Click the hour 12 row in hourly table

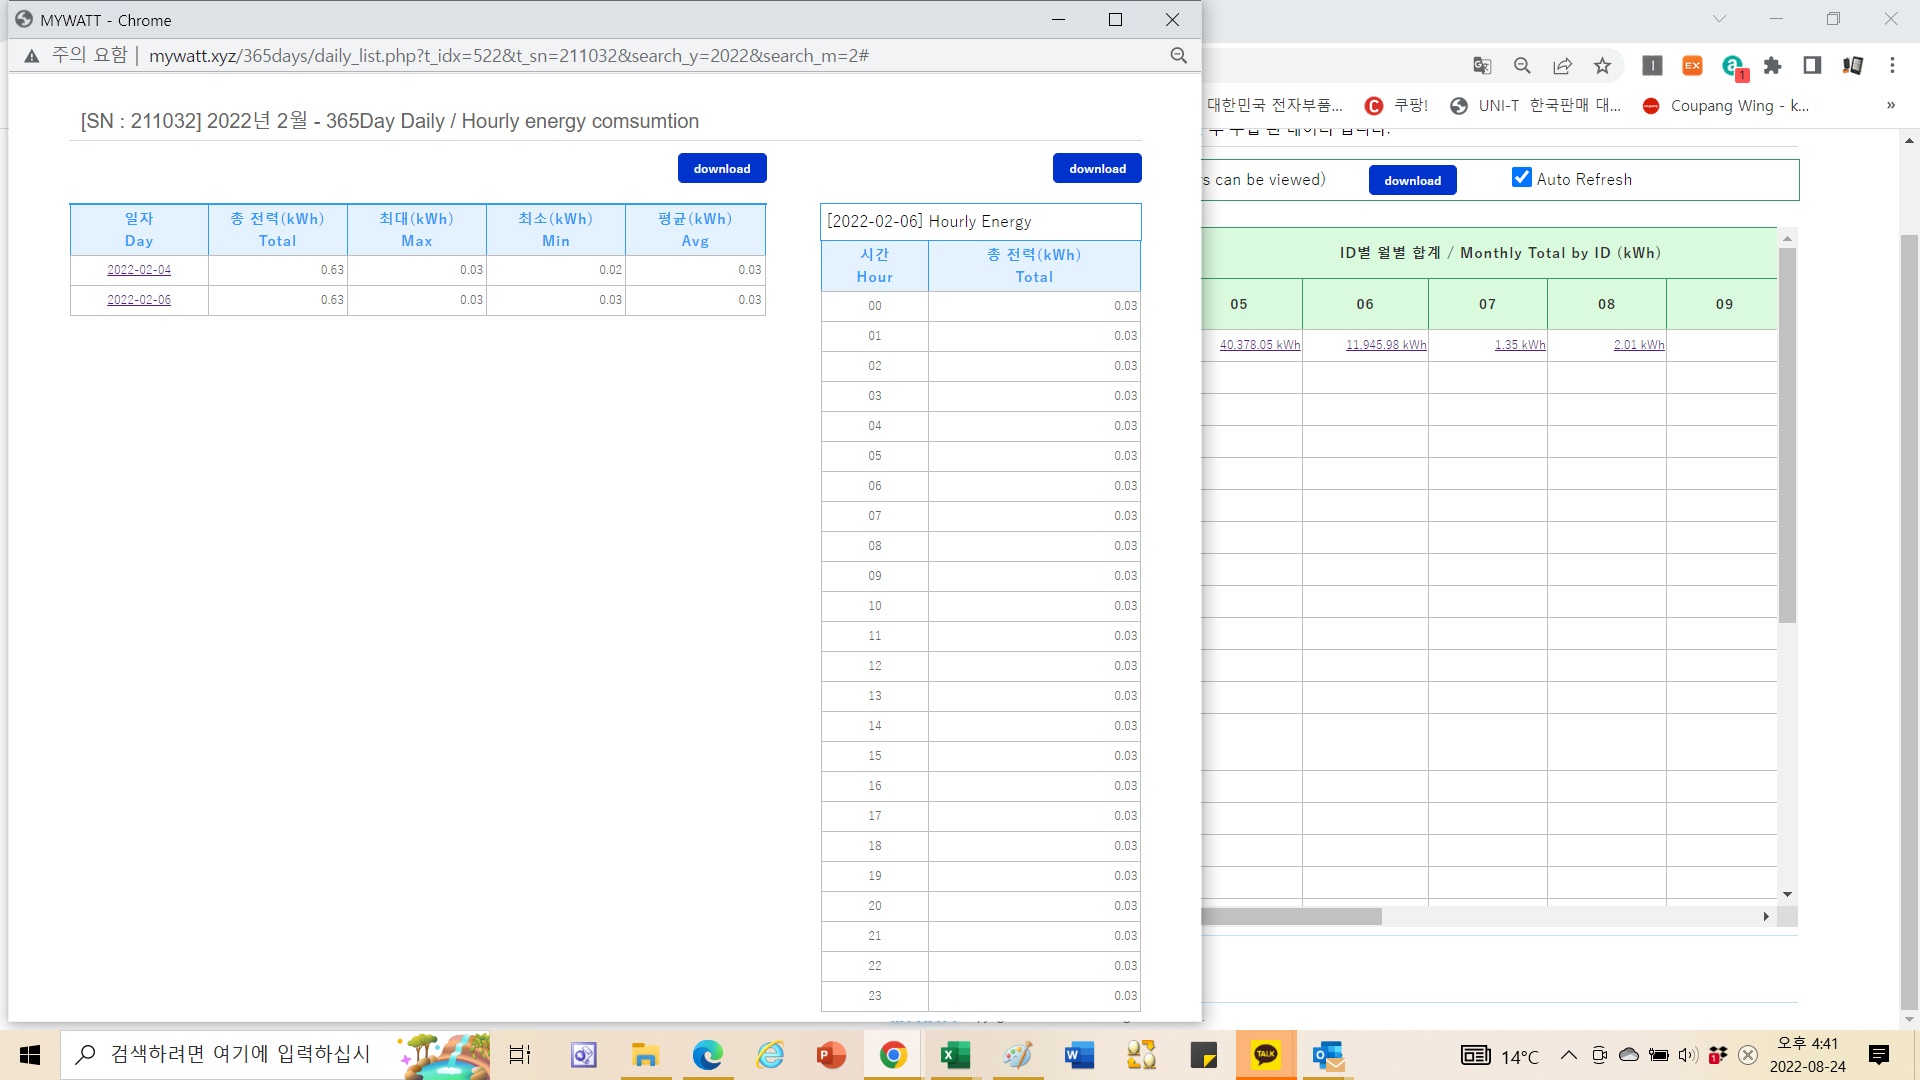[980, 666]
